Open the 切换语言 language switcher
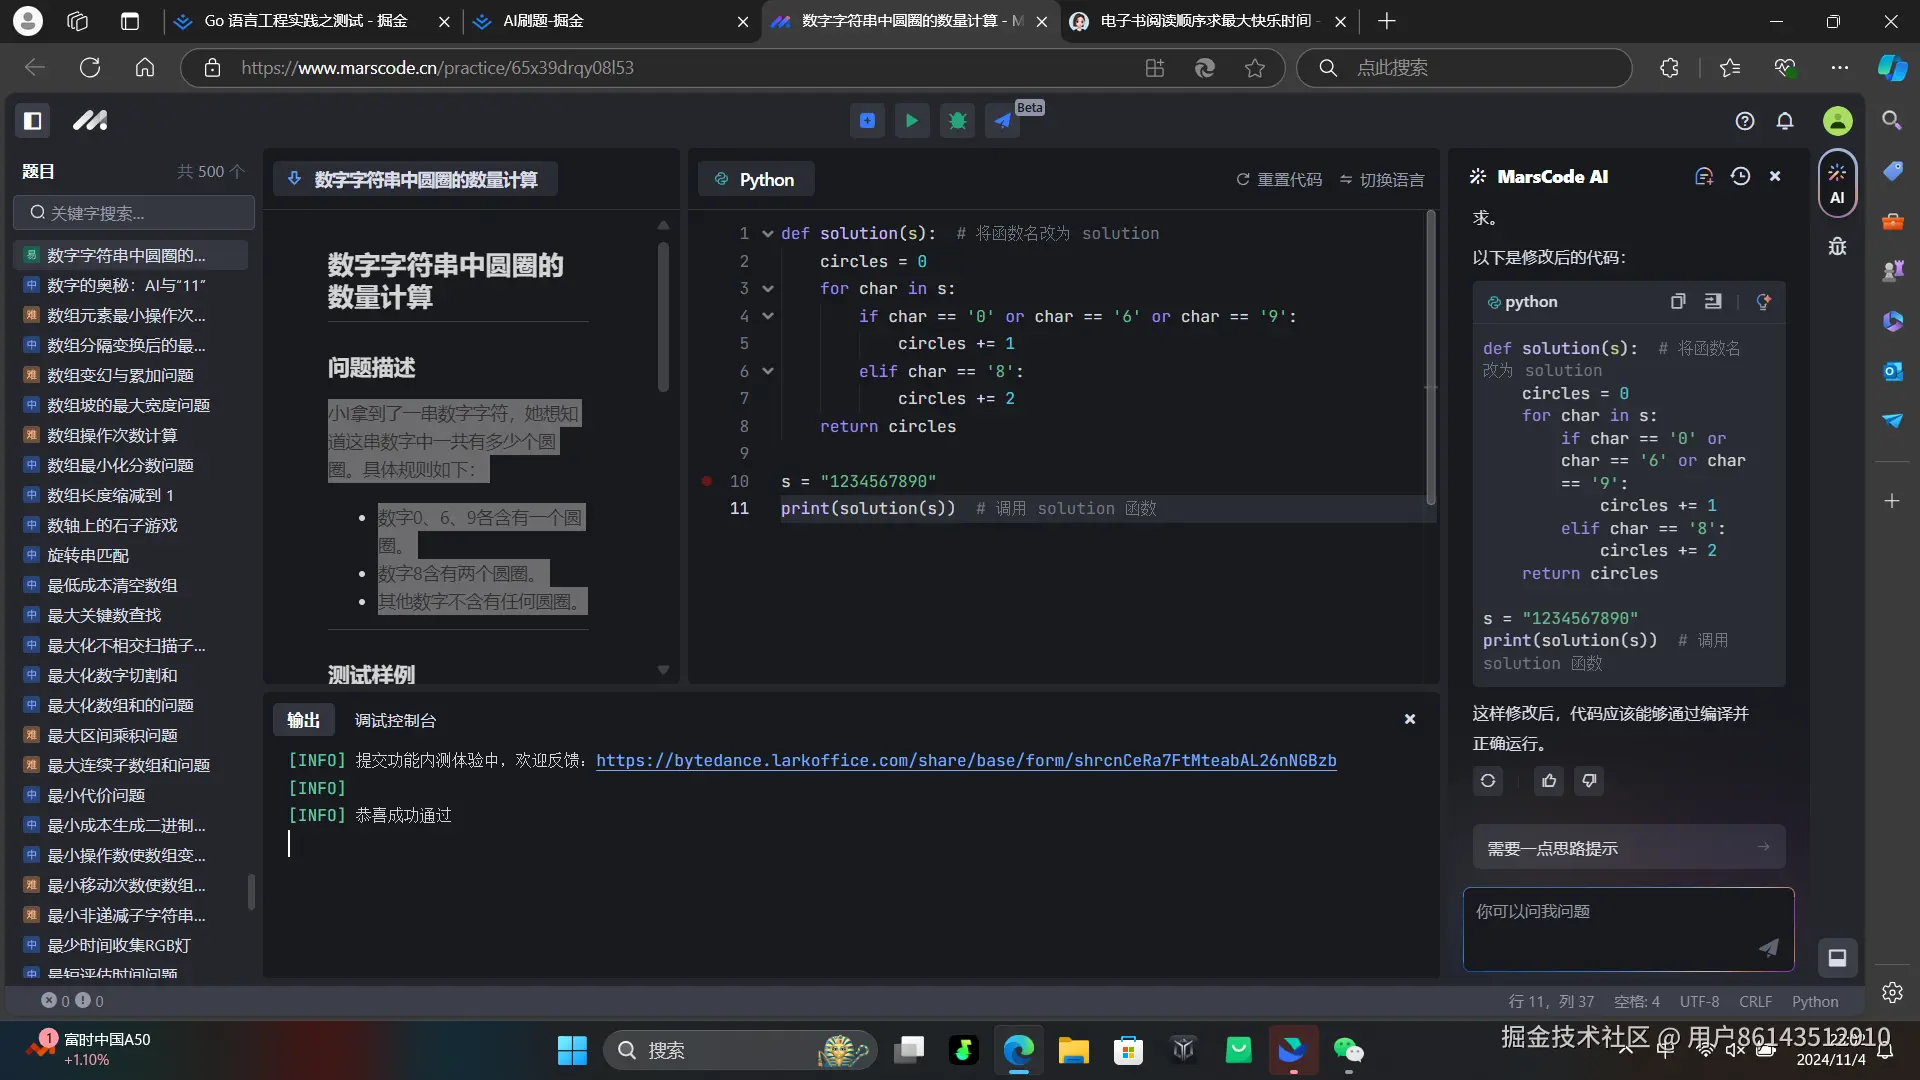1920x1080 pixels. point(1381,179)
